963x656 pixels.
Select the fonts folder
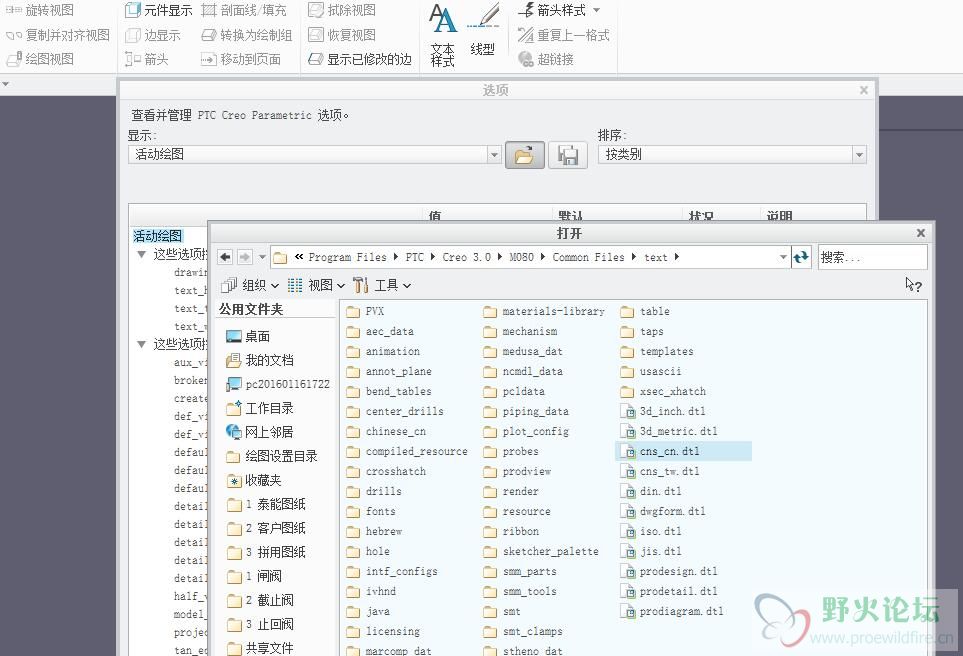click(371, 511)
